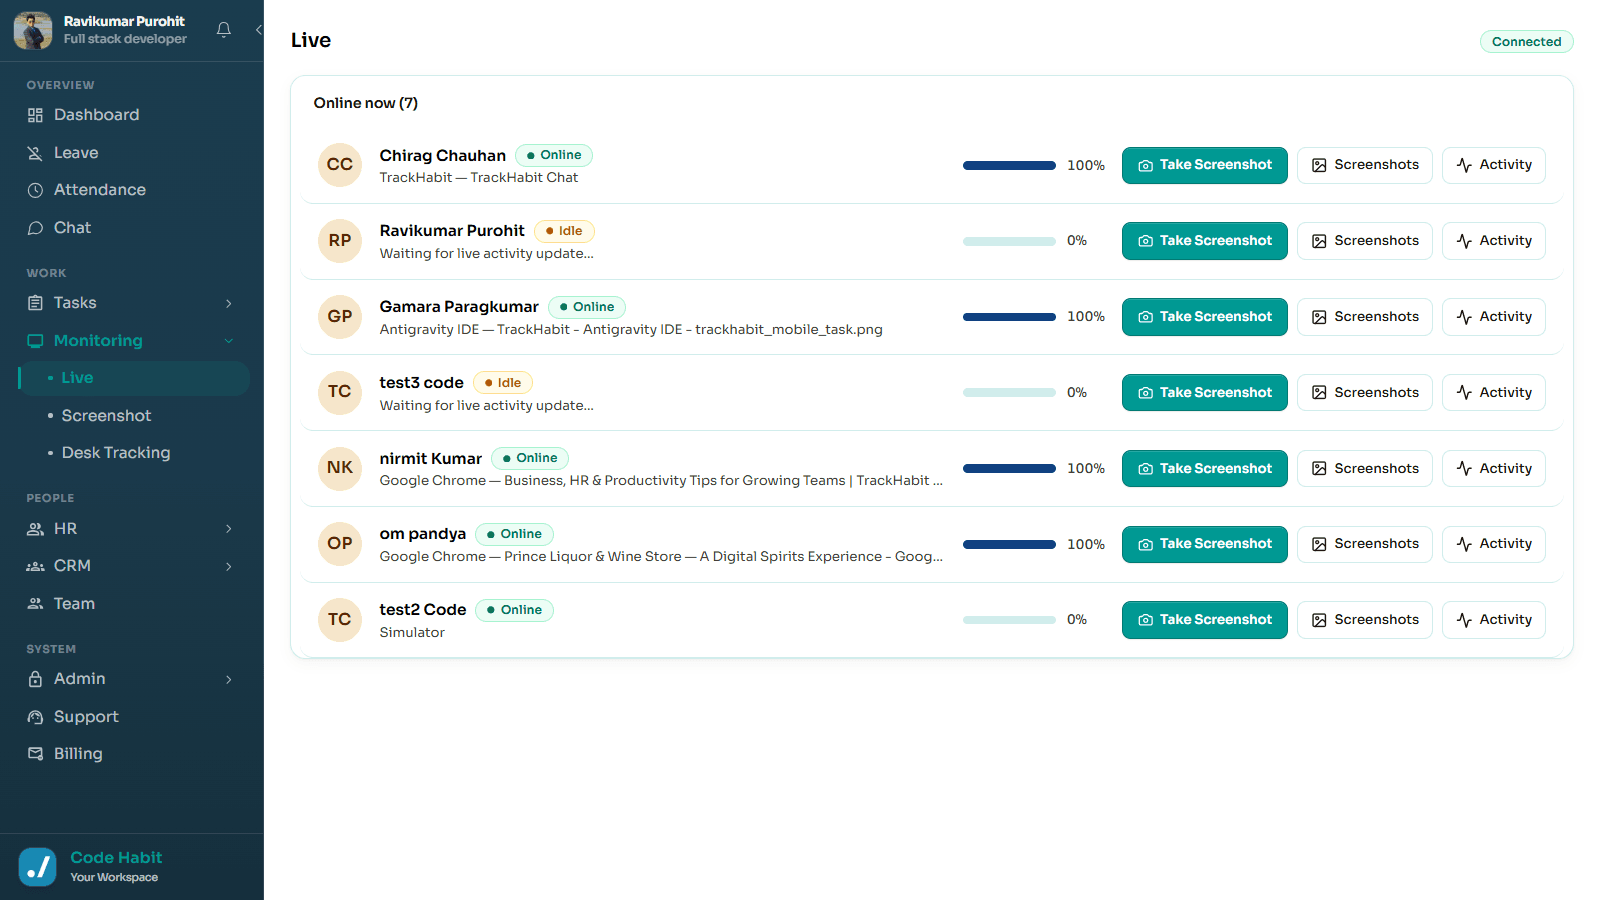Click the Billing icon in sidebar
Image resolution: width=1600 pixels, height=900 pixels.
(35, 754)
